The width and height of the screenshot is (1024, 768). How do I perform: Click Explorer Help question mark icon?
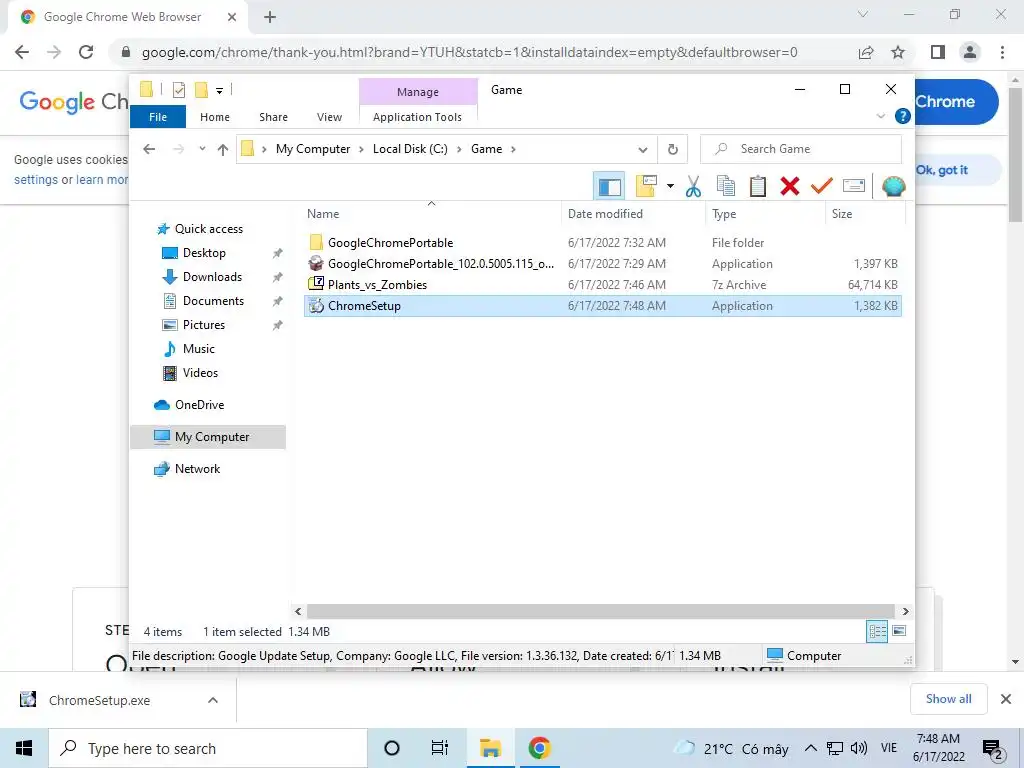[x=903, y=116]
